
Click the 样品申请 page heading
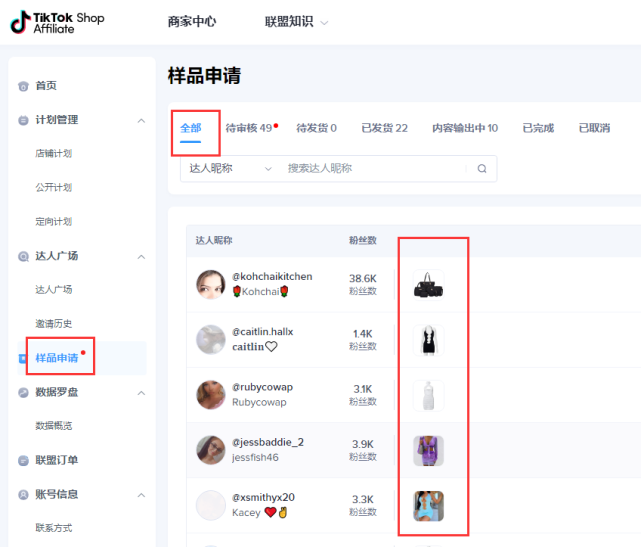point(204,76)
